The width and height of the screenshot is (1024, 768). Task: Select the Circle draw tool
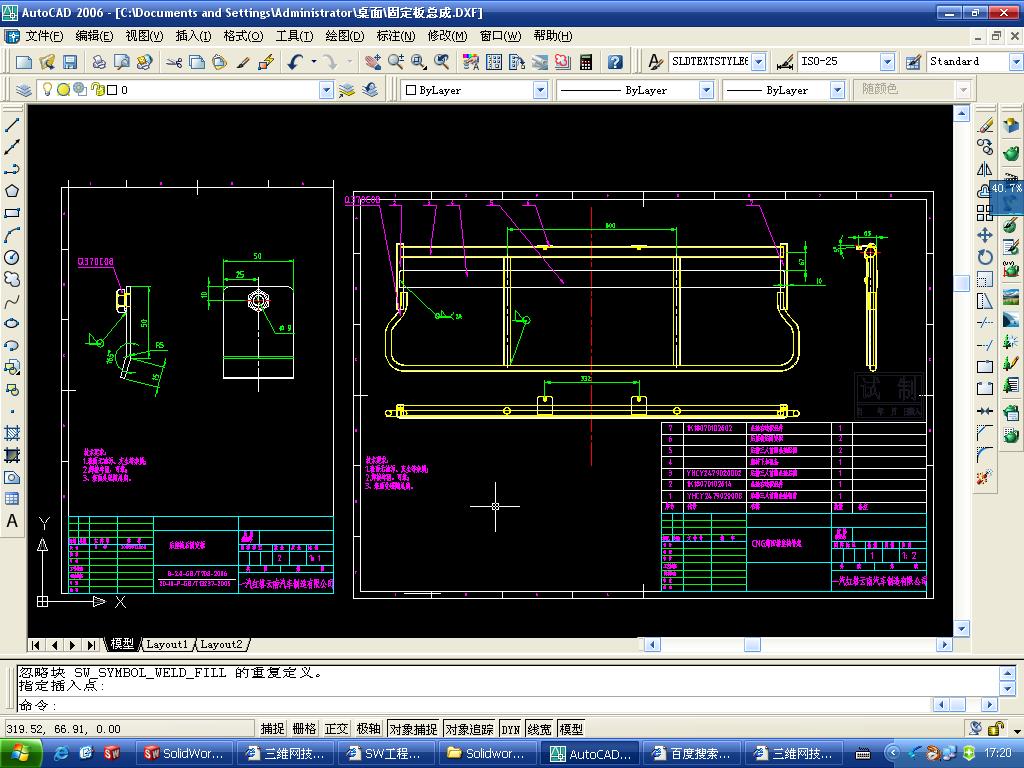coord(13,257)
